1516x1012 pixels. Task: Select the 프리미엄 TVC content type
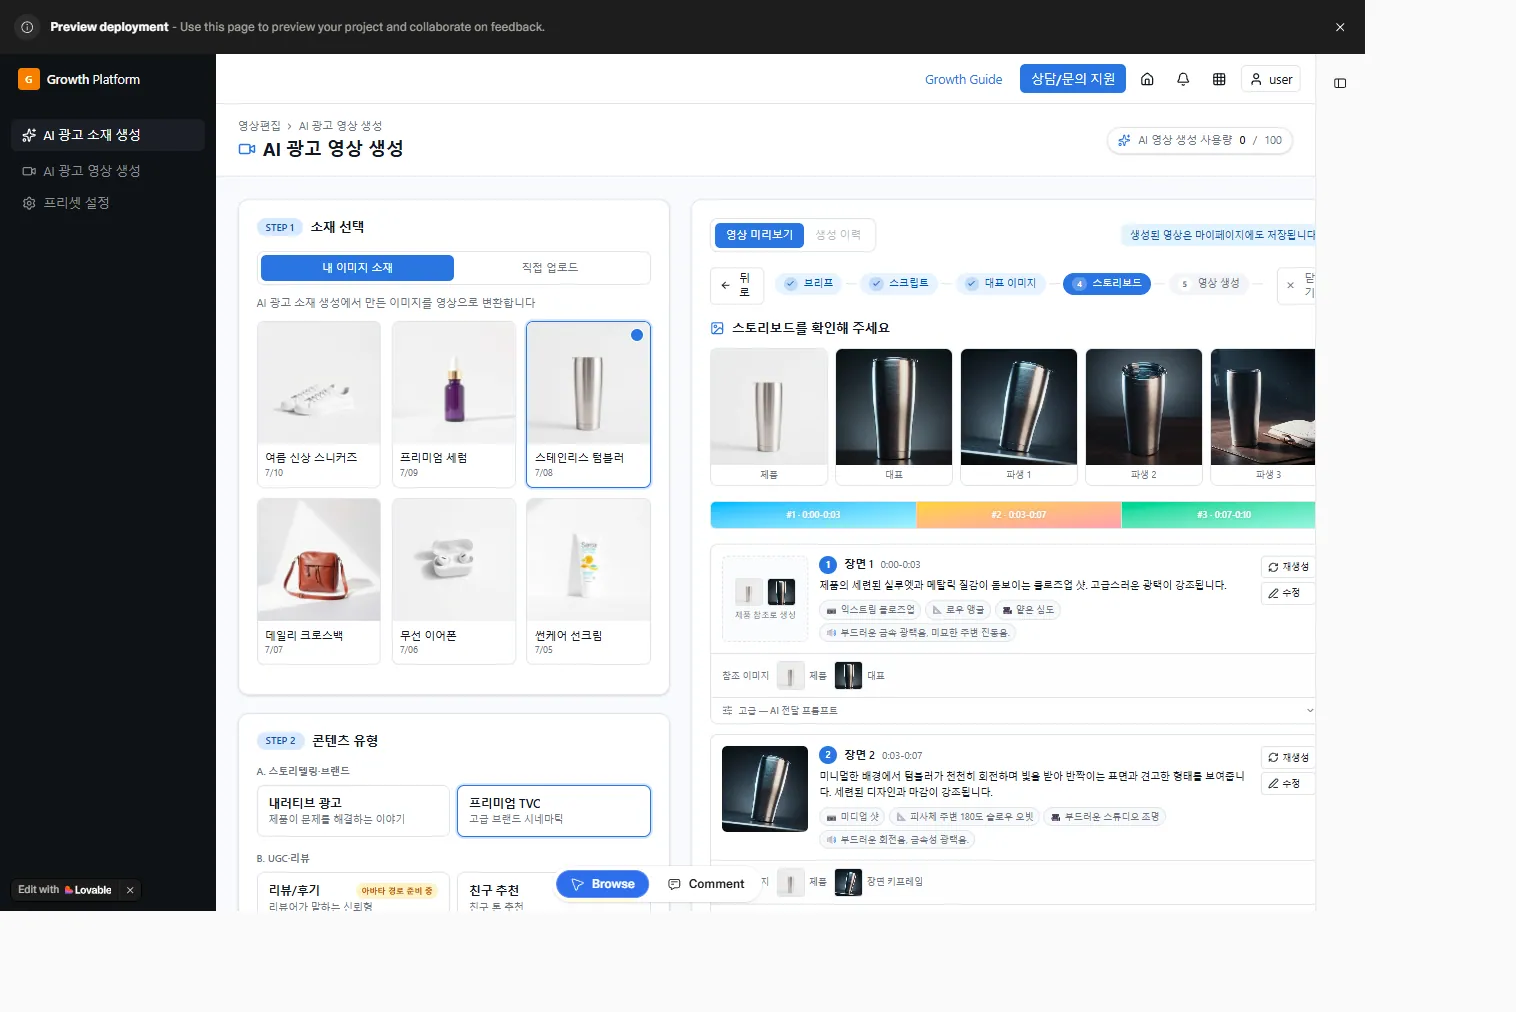pos(554,811)
